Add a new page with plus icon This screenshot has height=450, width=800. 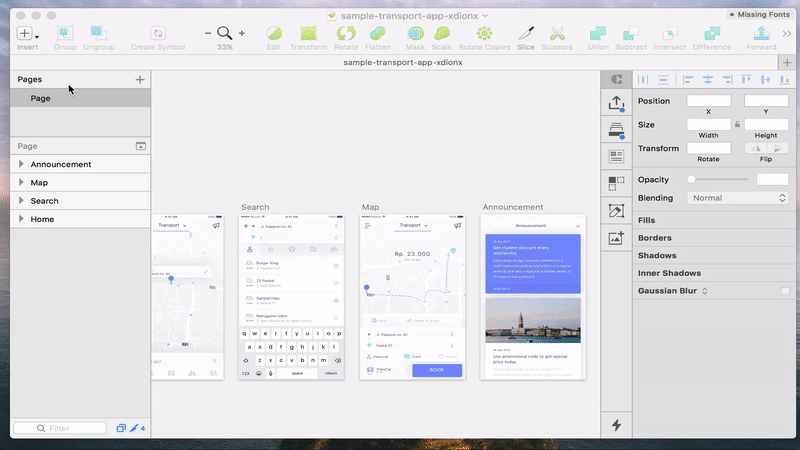point(140,79)
